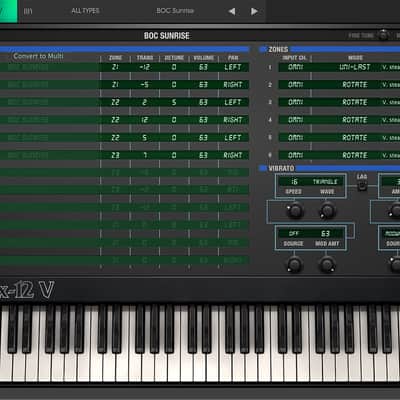Image resolution: width=400 pixels, height=400 pixels.
Task: Select zone value 21 in first voice row
Action: 115,67
